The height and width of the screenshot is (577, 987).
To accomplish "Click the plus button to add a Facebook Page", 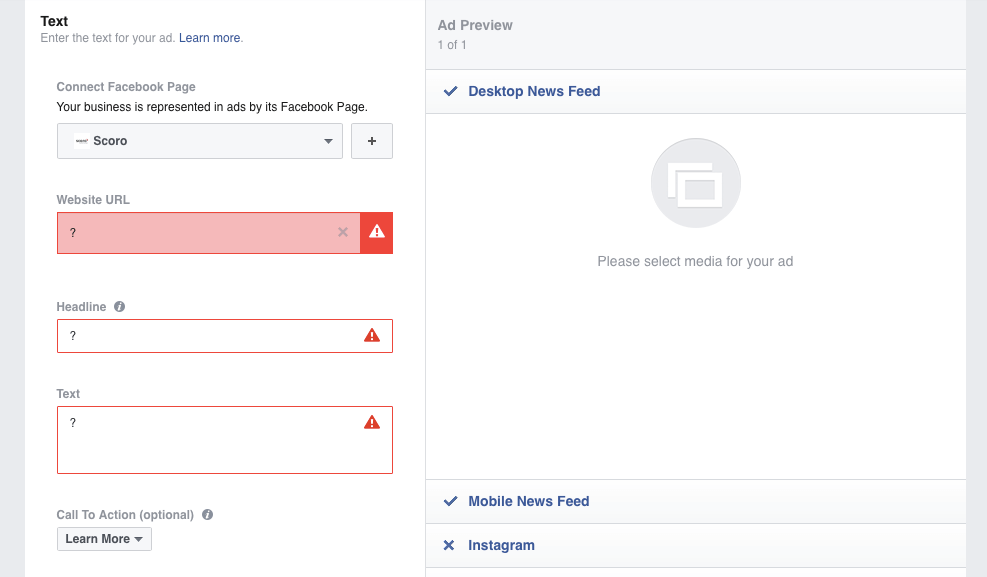I will pyautogui.click(x=371, y=141).
